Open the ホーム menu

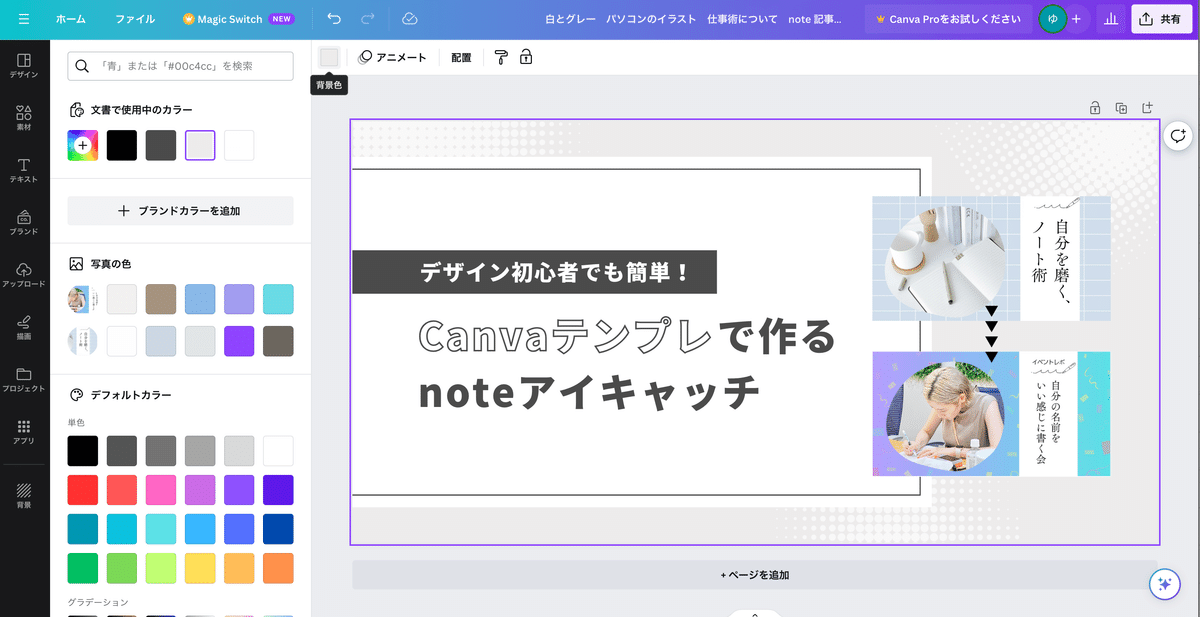pyautogui.click(x=71, y=19)
